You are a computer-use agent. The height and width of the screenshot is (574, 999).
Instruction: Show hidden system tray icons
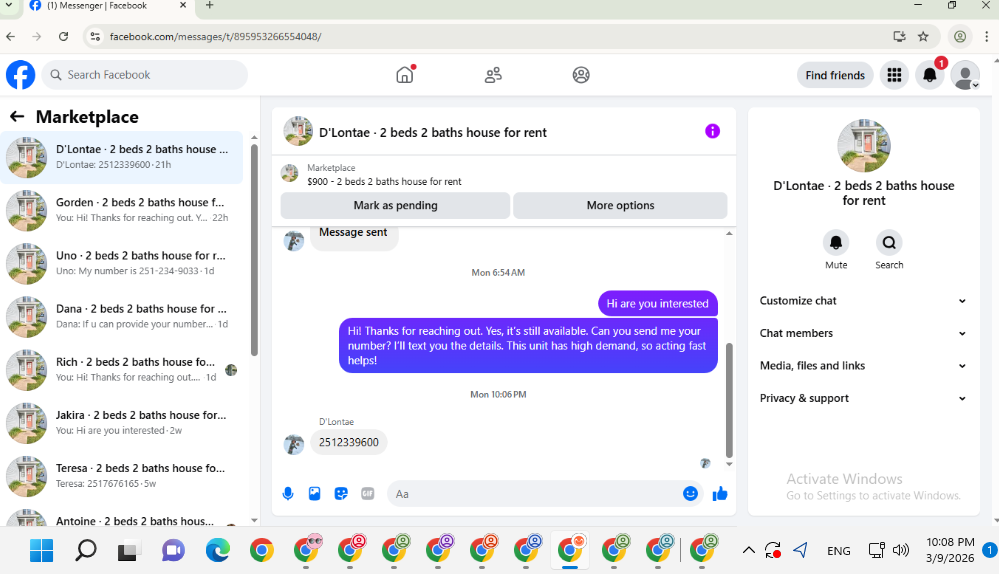pyautogui.click(x=749, y=550)
